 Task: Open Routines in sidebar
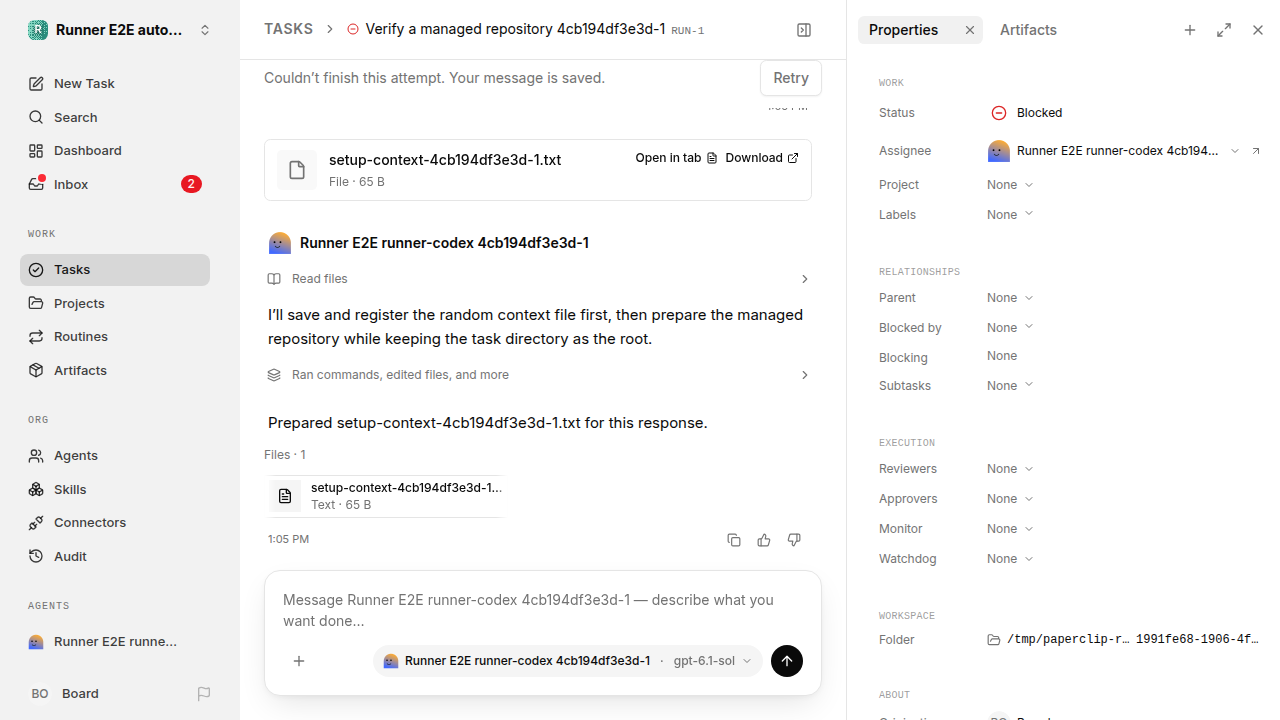click(115, 337)
